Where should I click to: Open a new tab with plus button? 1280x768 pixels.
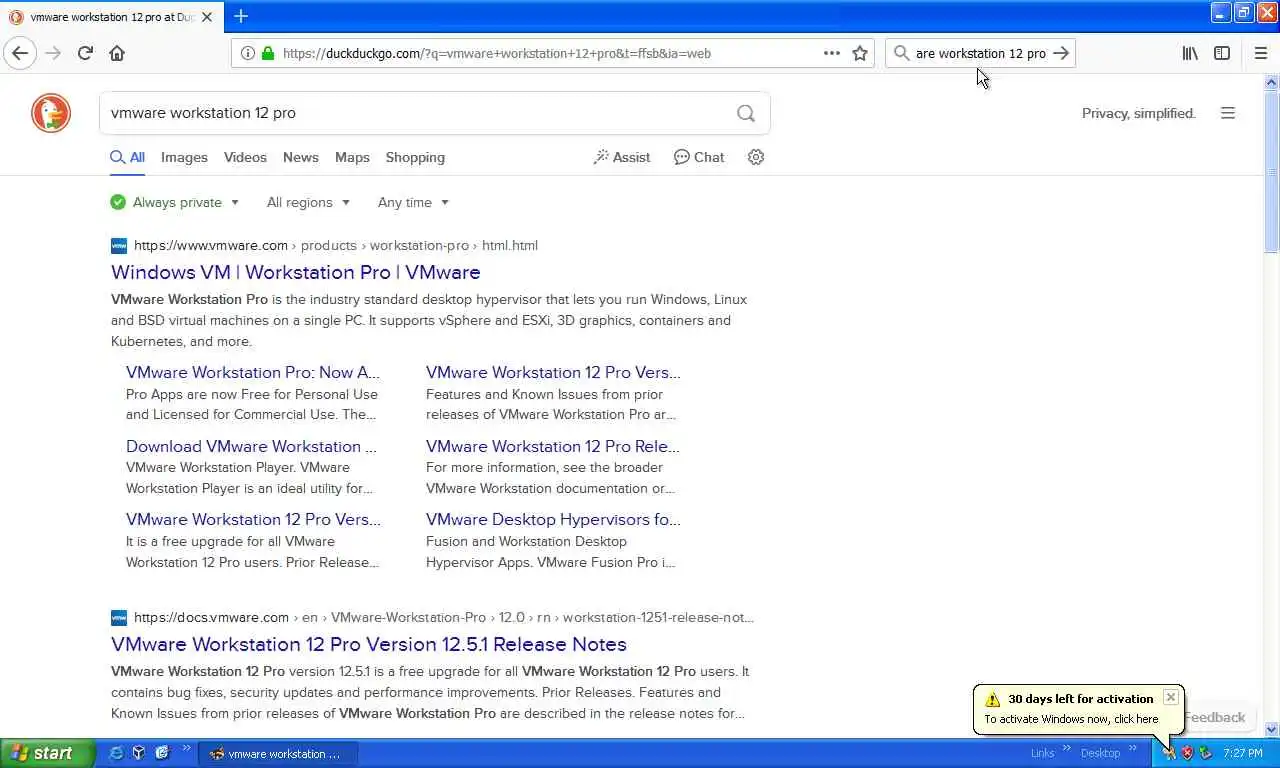pyautogui.click(x=241, y=16)
